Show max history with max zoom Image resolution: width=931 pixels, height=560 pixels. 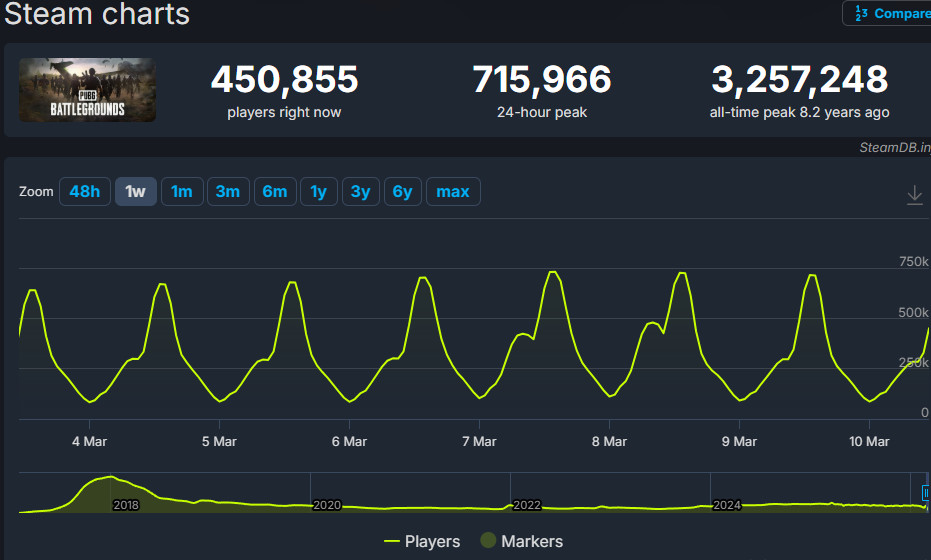click(x=453, y=191)
